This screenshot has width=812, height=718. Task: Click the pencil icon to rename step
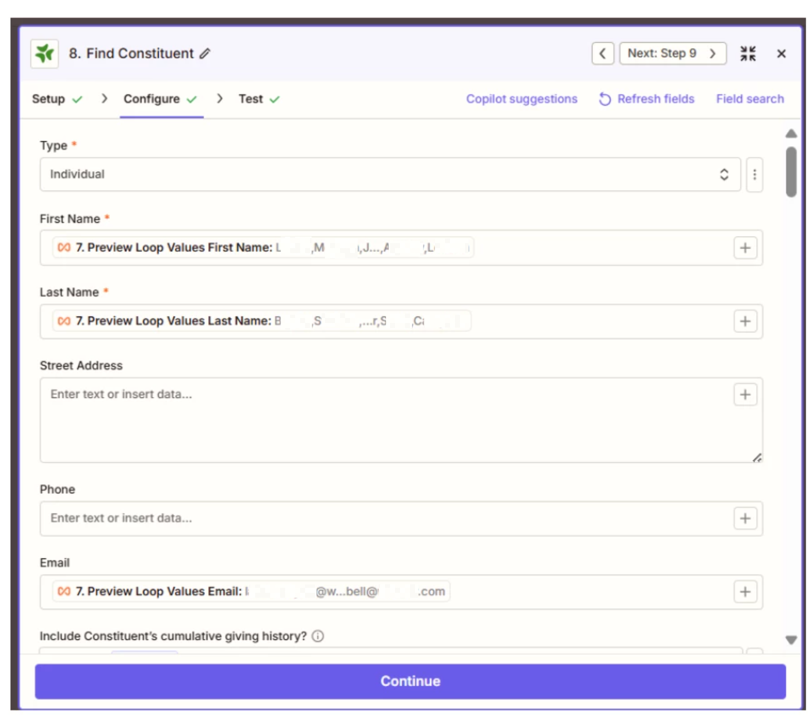coord(205,54)
